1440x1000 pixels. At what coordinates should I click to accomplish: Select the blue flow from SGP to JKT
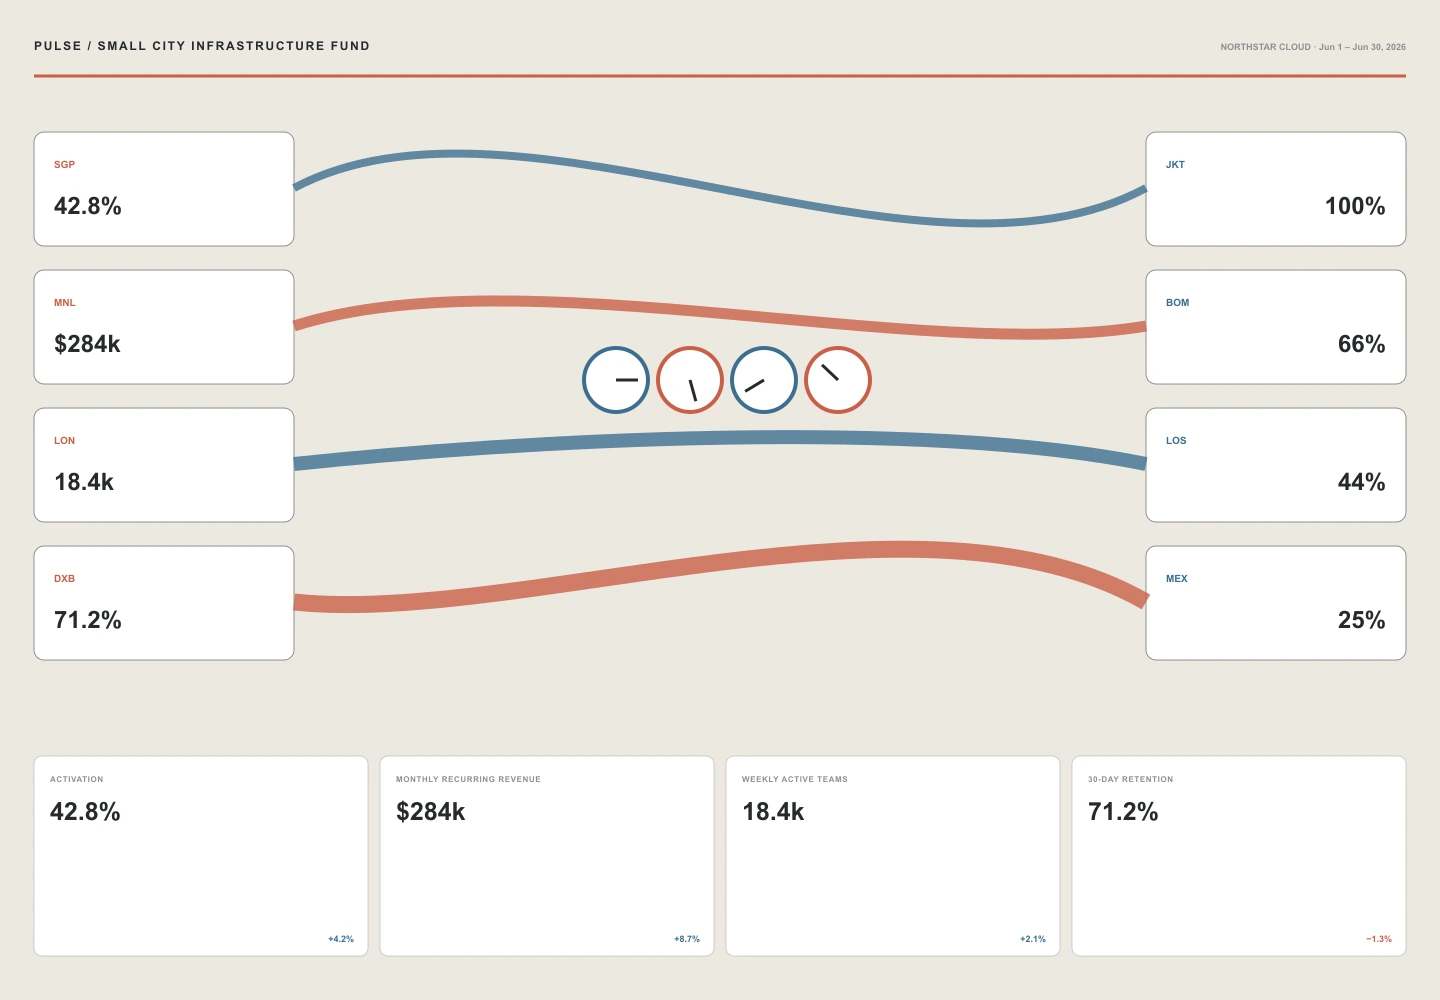[720, 188]
